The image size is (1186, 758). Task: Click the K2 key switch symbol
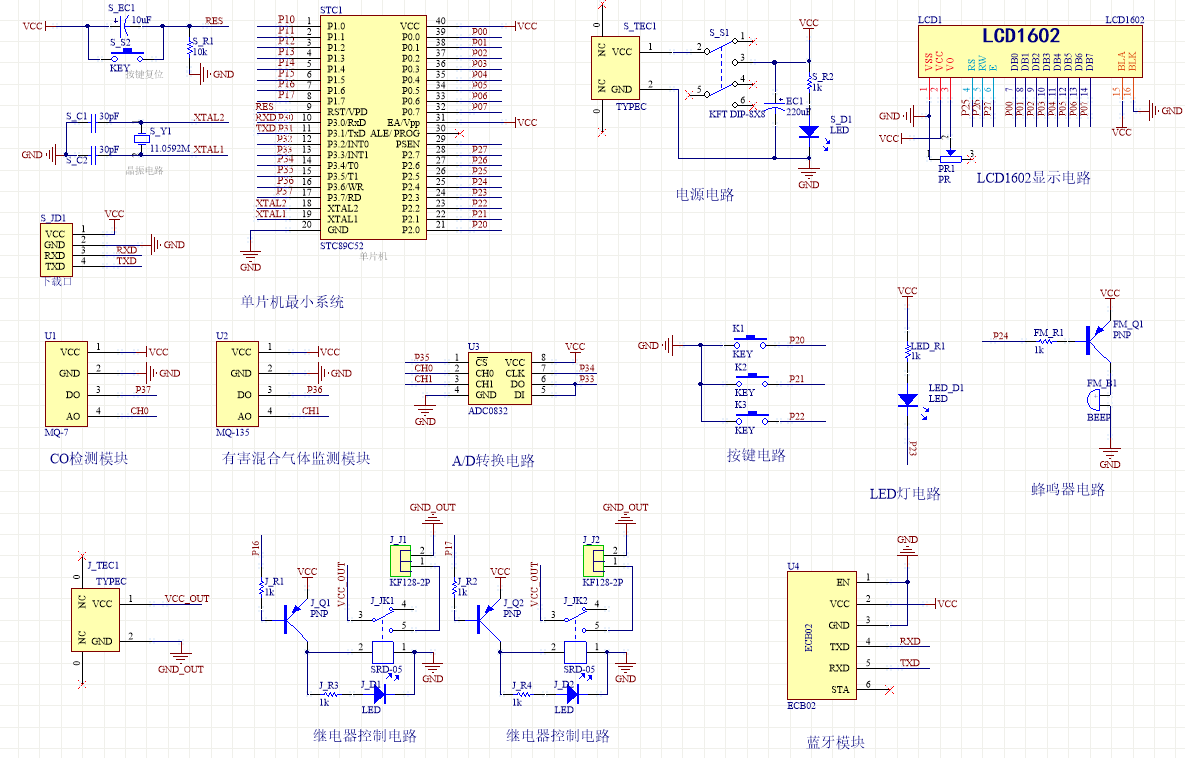750,381
